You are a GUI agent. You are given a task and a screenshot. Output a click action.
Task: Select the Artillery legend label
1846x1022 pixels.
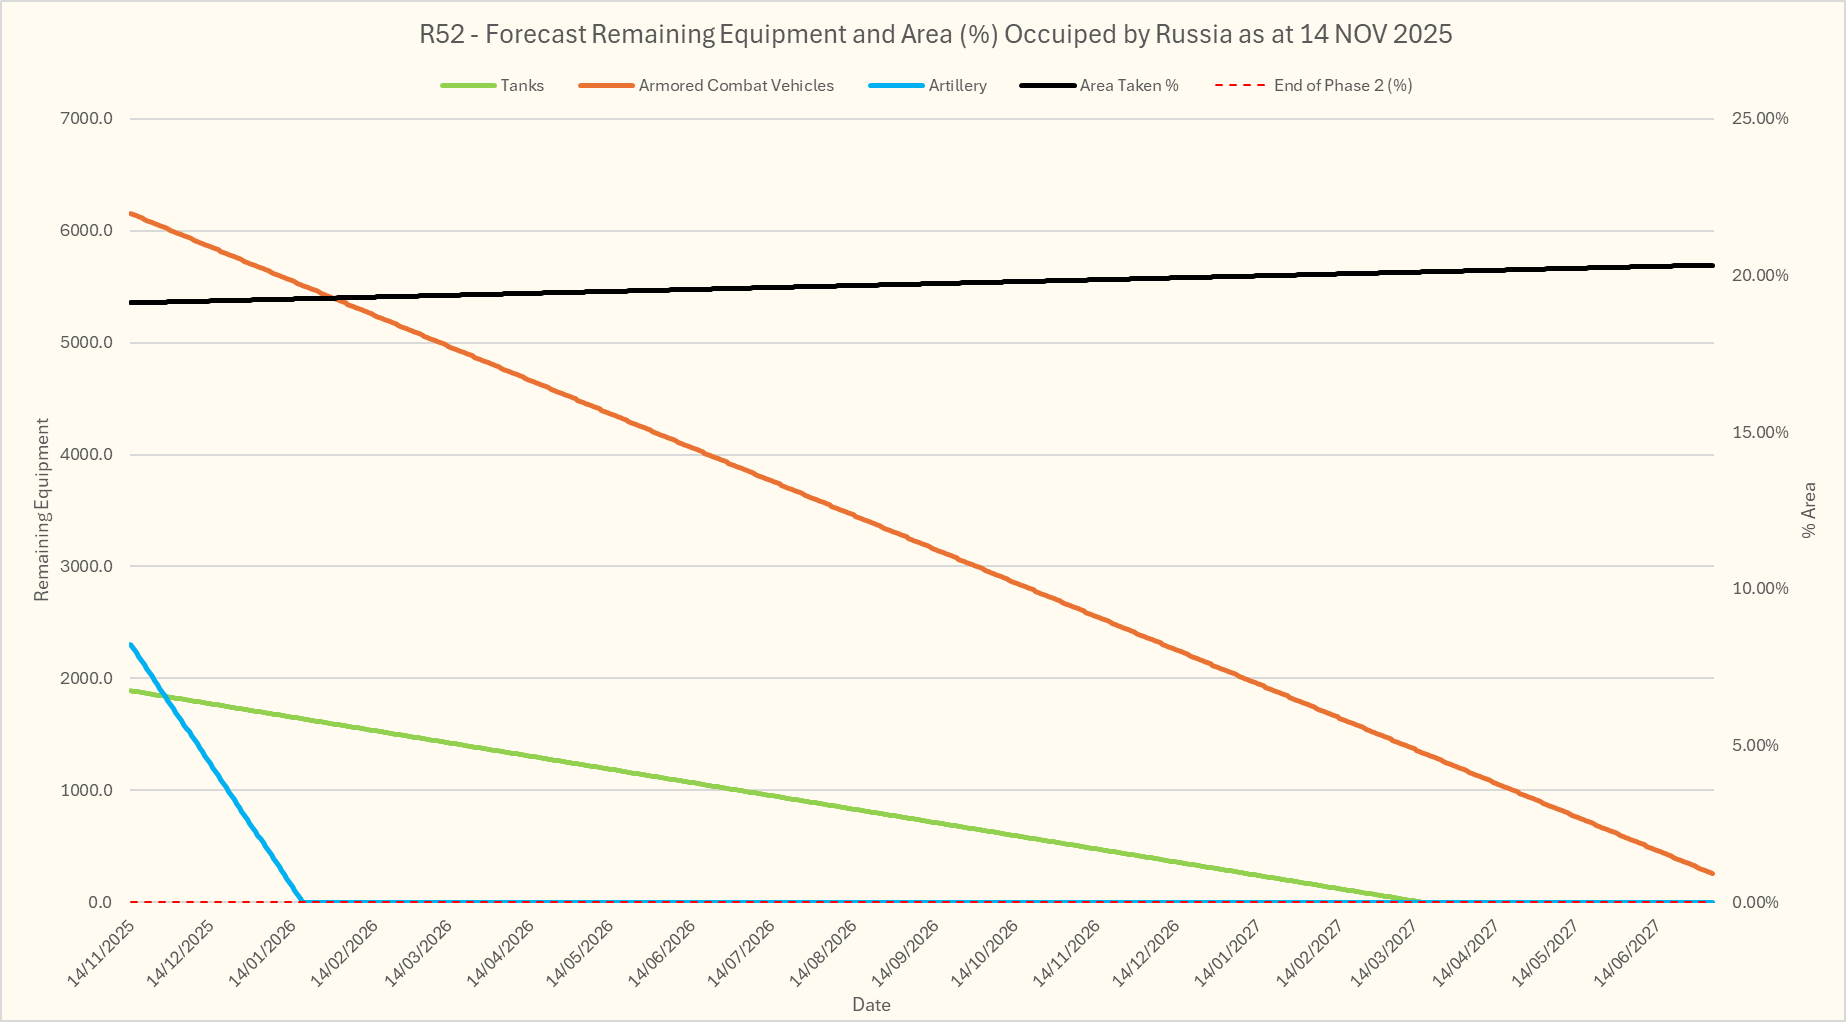957,86
